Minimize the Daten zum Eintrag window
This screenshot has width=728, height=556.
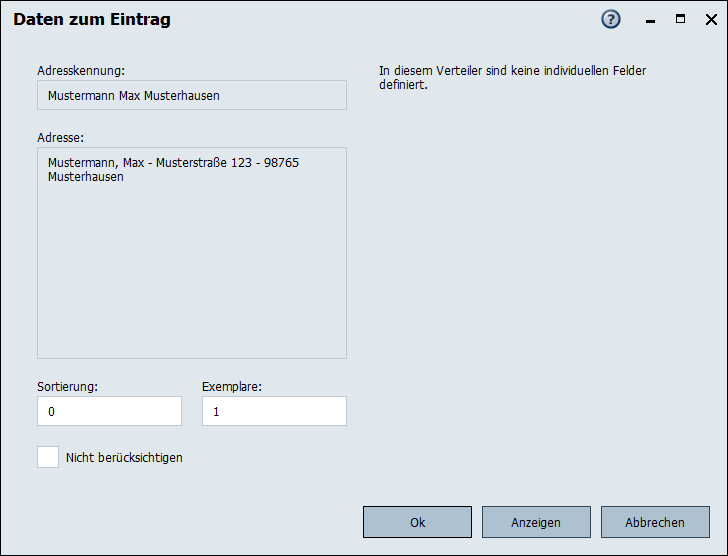click(650, 20)
